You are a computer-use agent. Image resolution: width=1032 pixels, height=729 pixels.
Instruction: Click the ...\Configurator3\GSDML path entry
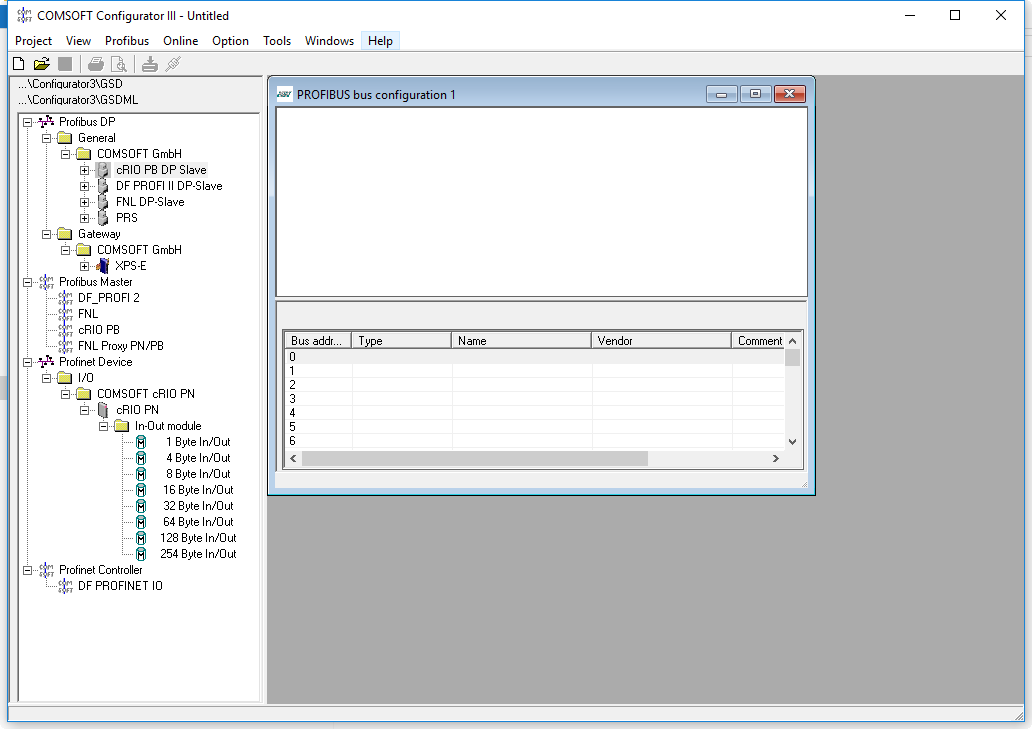(78, 100)
